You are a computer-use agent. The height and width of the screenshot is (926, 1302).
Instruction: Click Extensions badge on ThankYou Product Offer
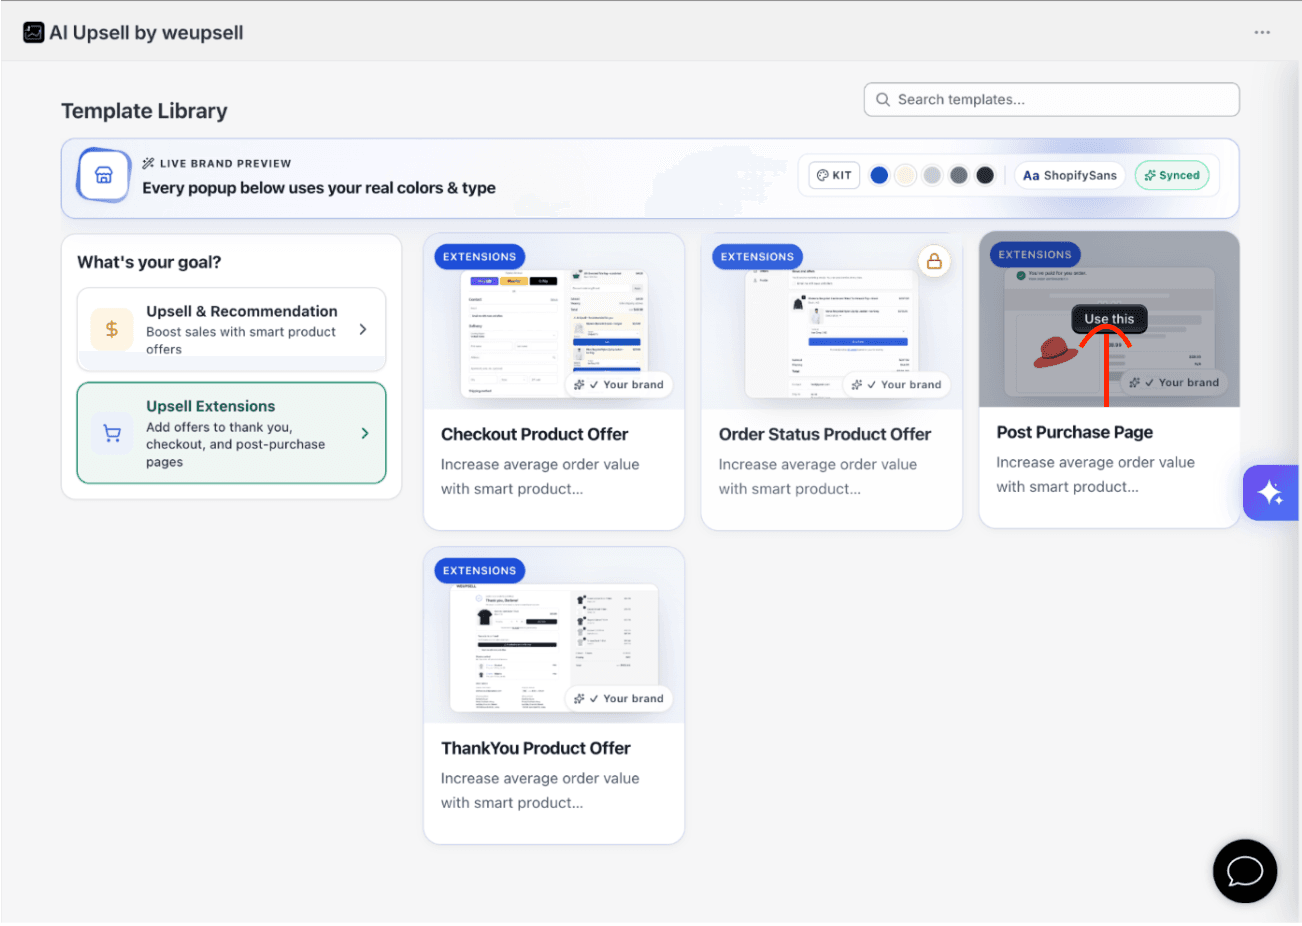(x=480, y=571)
